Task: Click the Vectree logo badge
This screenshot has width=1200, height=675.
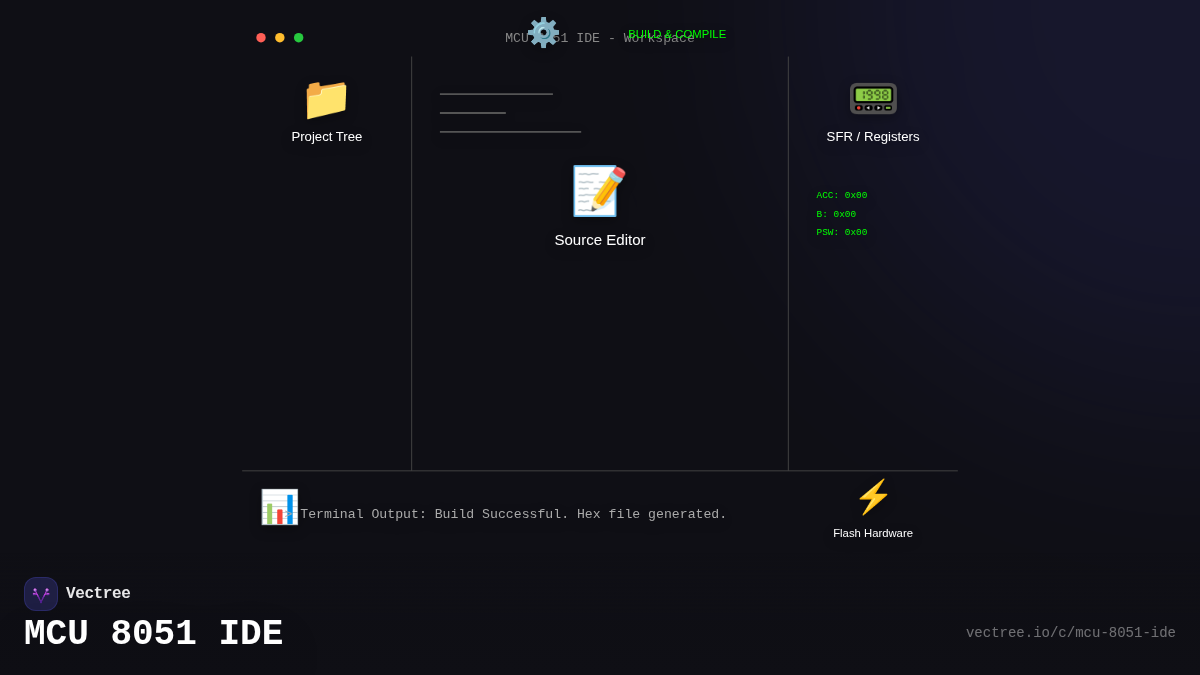Action: tap(40, 593)
